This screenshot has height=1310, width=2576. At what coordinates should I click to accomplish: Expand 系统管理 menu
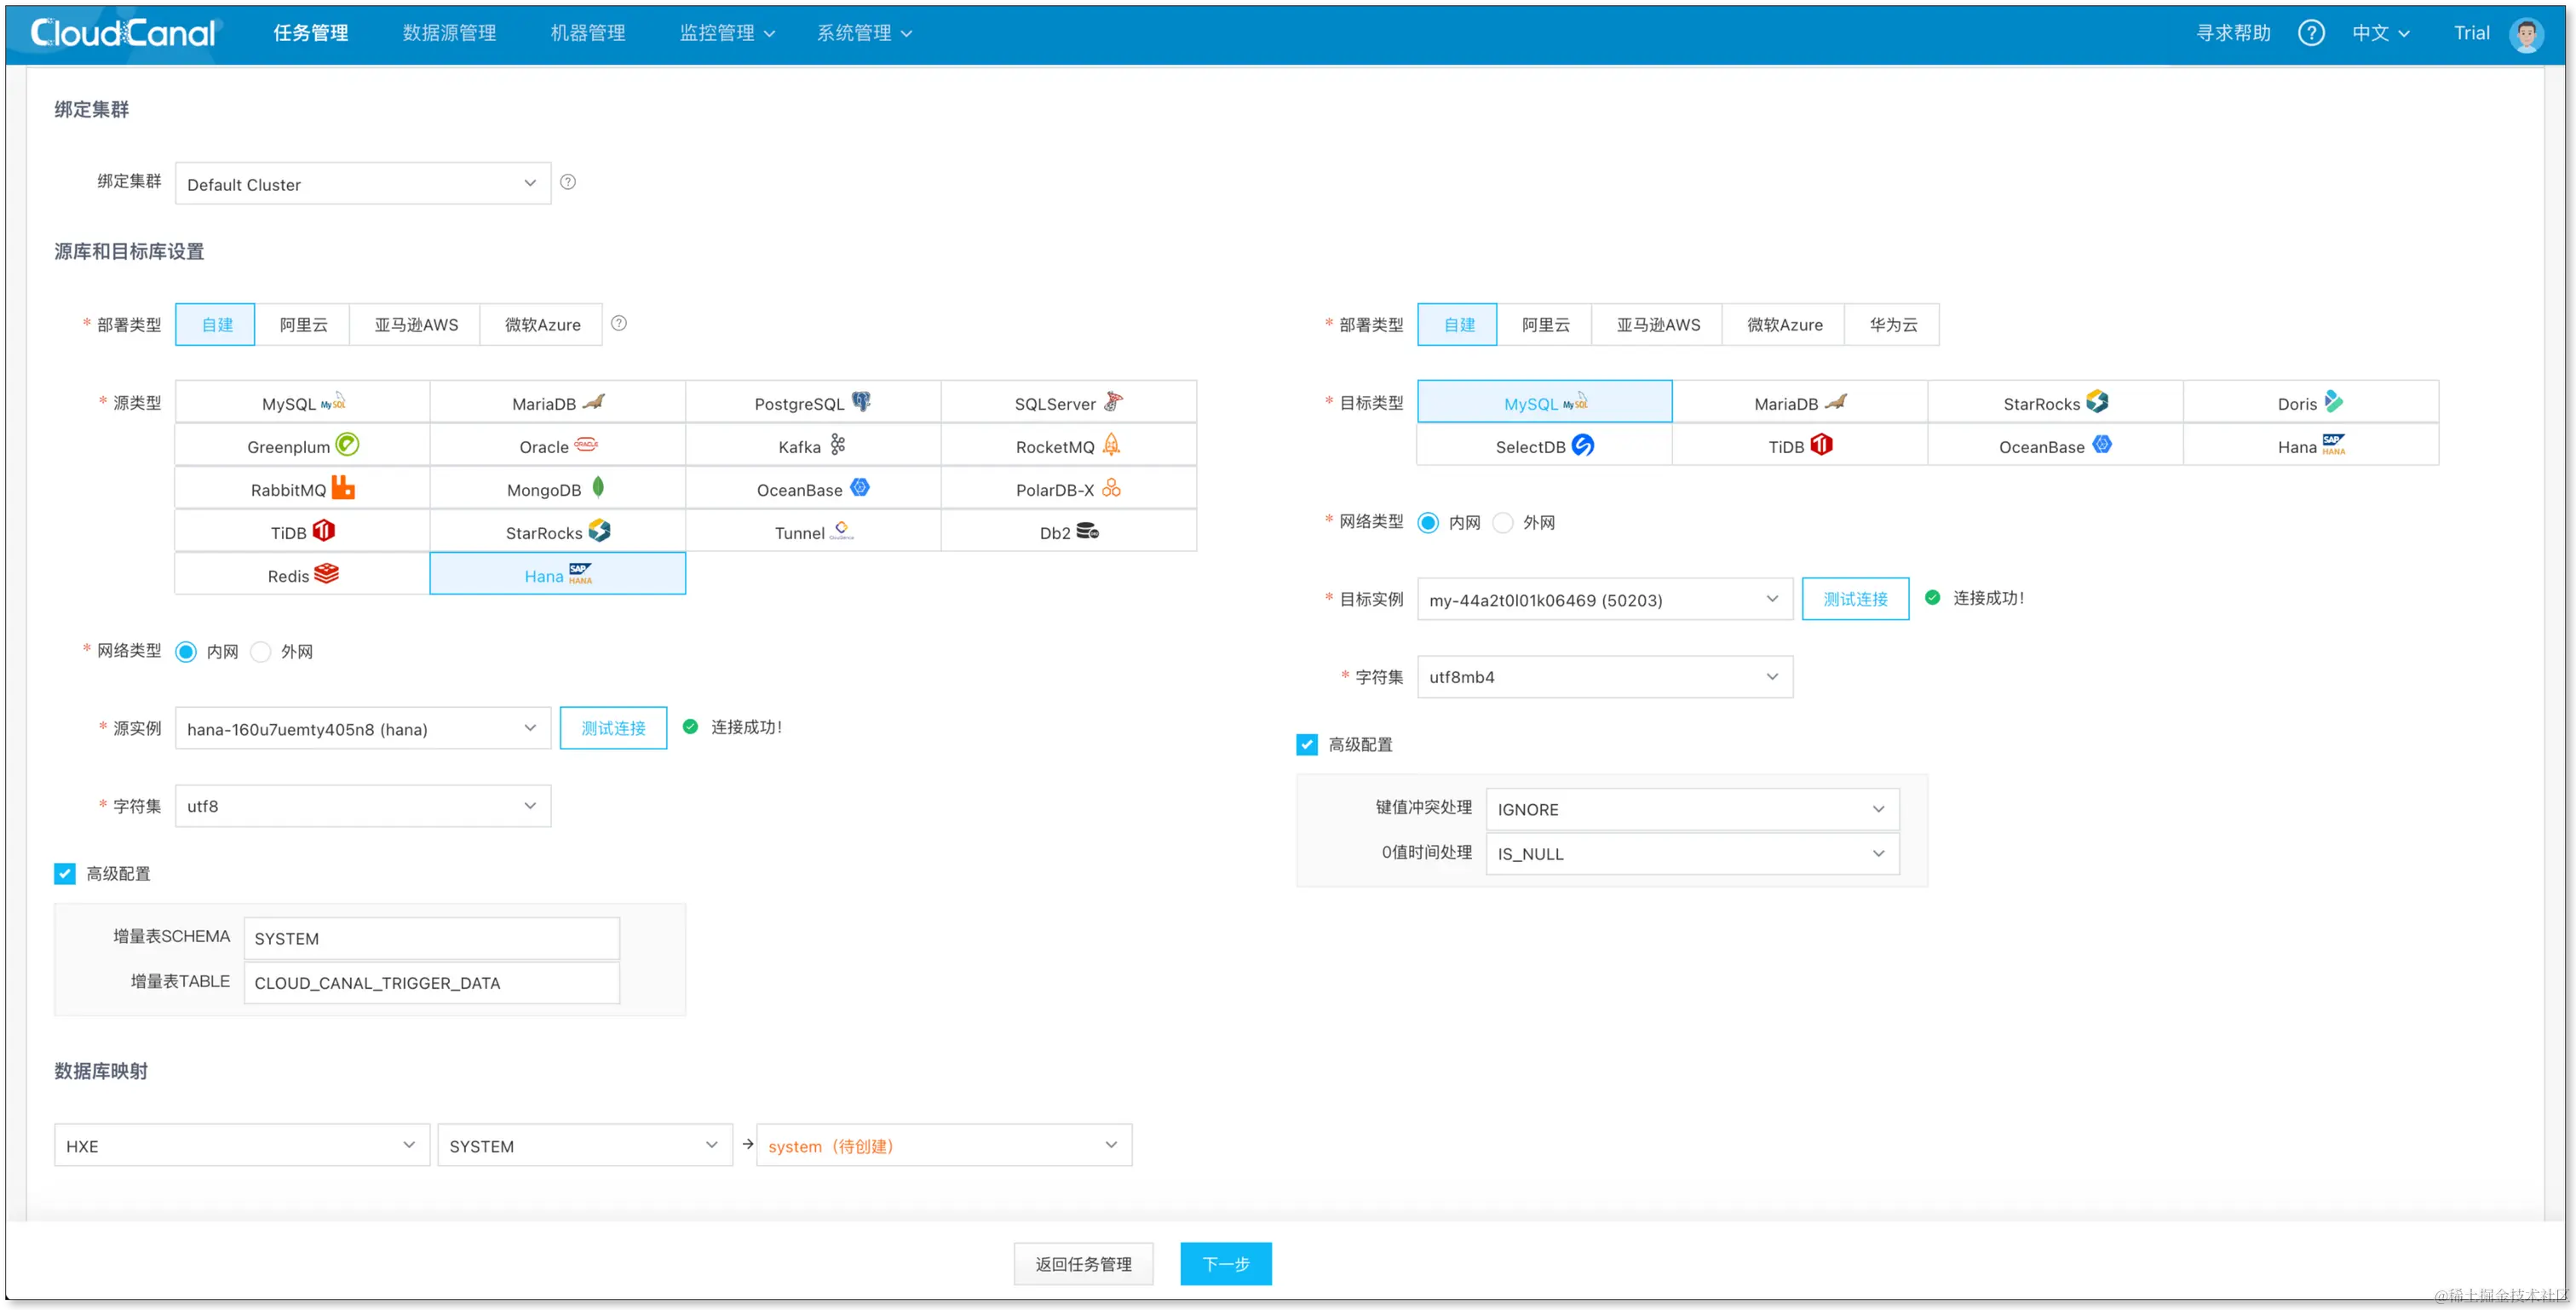click(x=864, y=33)
